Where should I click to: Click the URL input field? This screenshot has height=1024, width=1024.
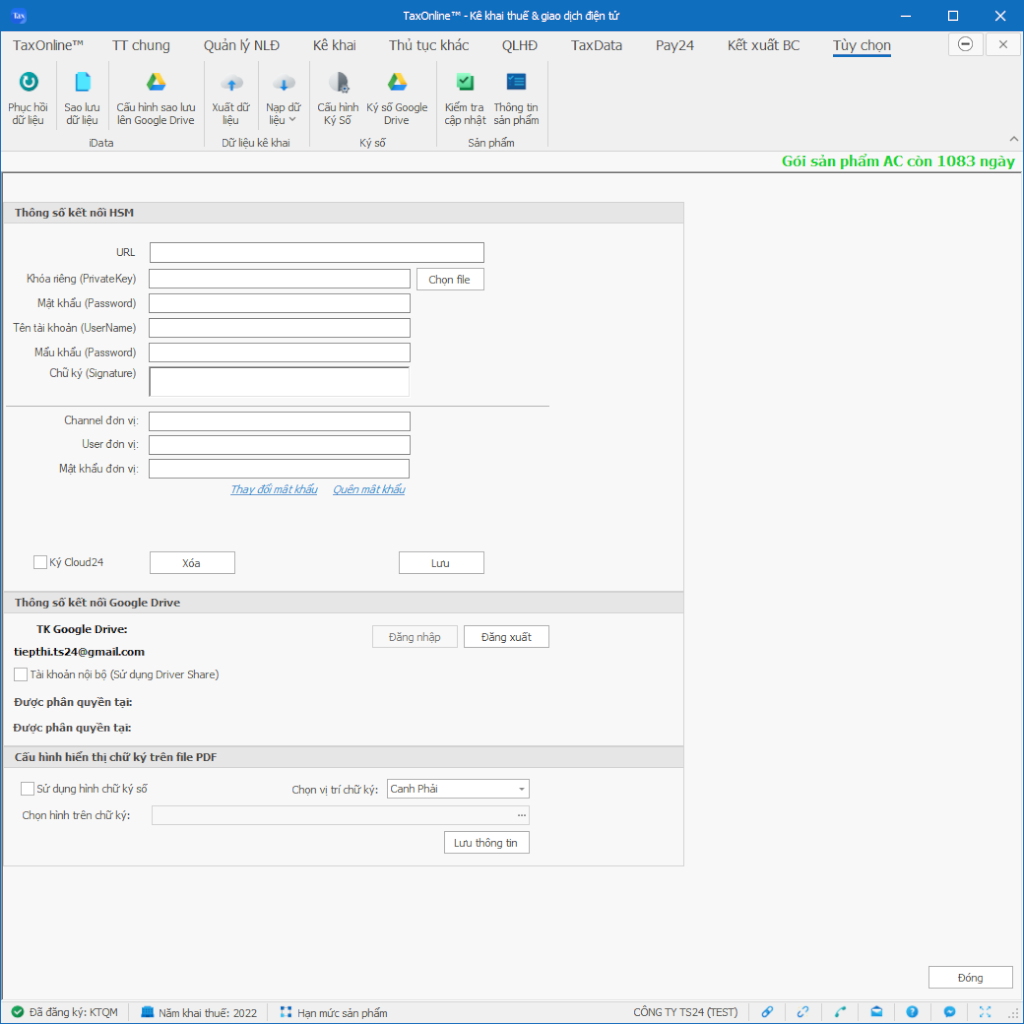click(x=316, y=252)
